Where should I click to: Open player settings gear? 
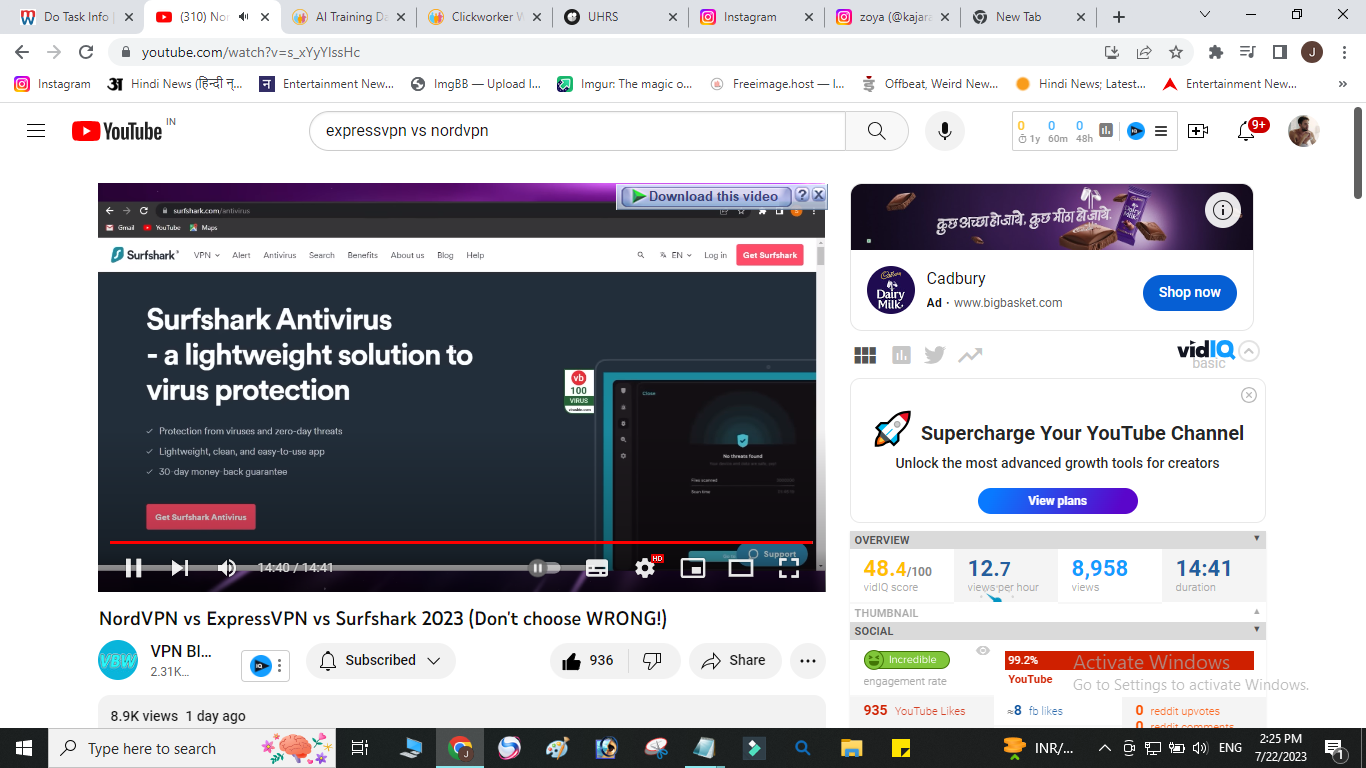click(x=646, y=567)
